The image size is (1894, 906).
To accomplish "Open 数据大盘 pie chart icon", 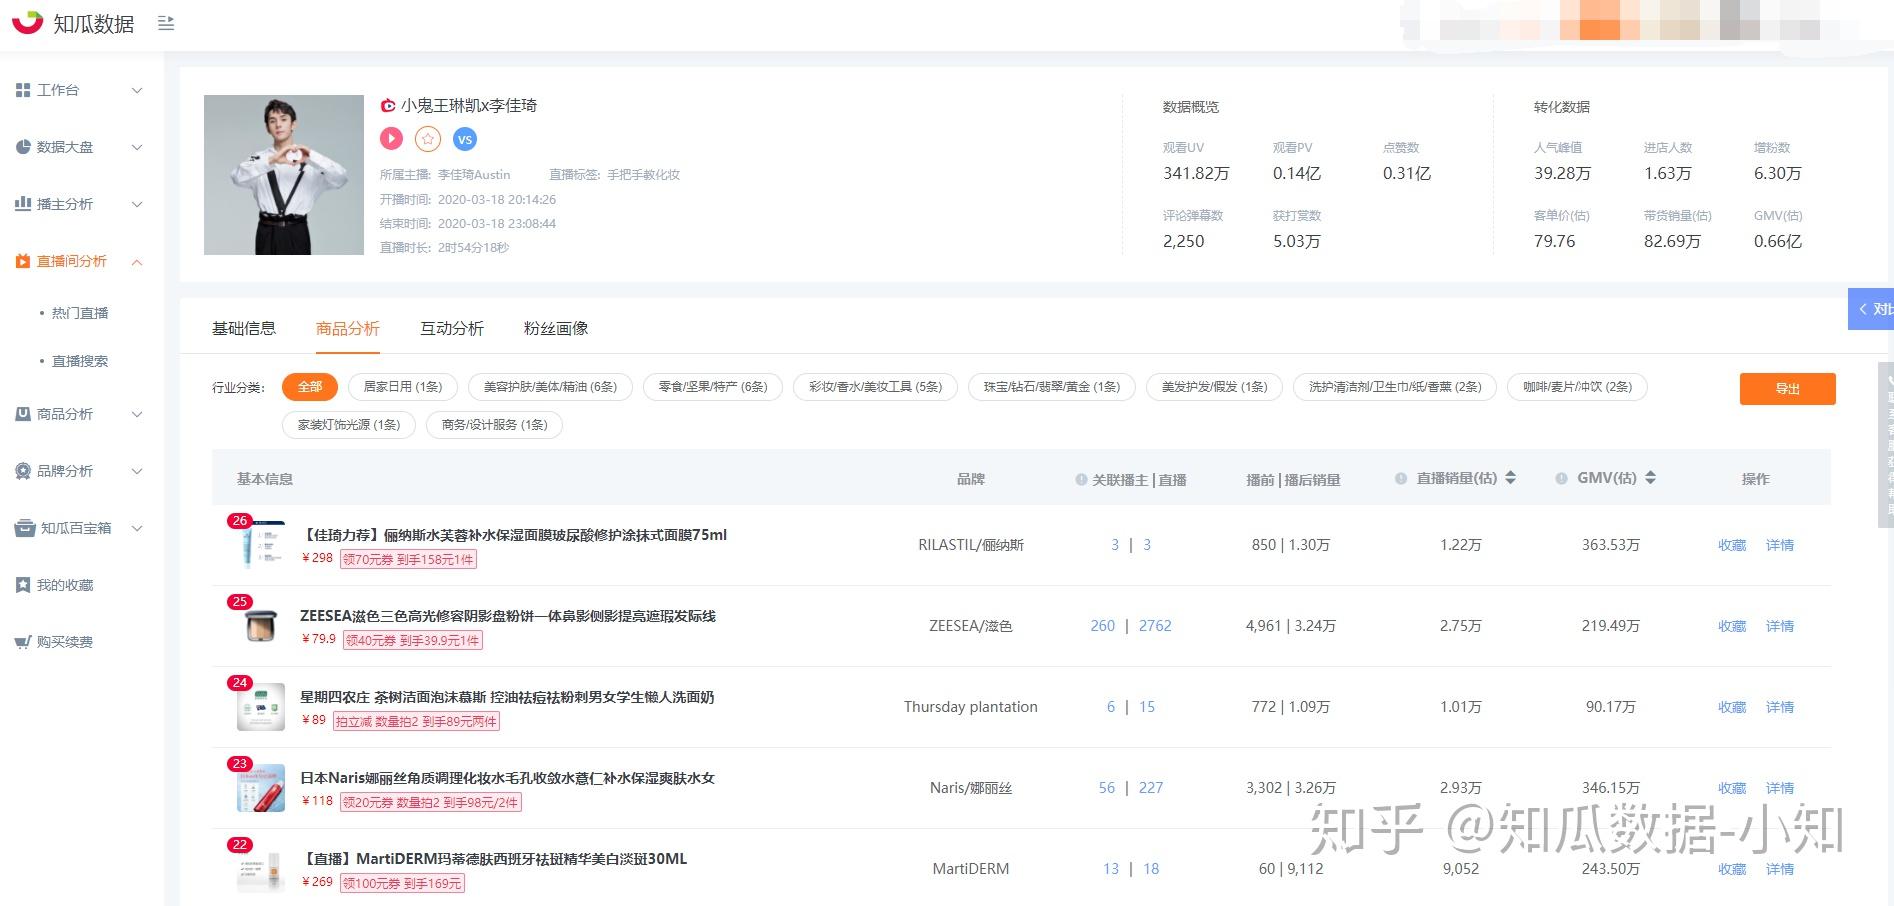I will point(23,147).
